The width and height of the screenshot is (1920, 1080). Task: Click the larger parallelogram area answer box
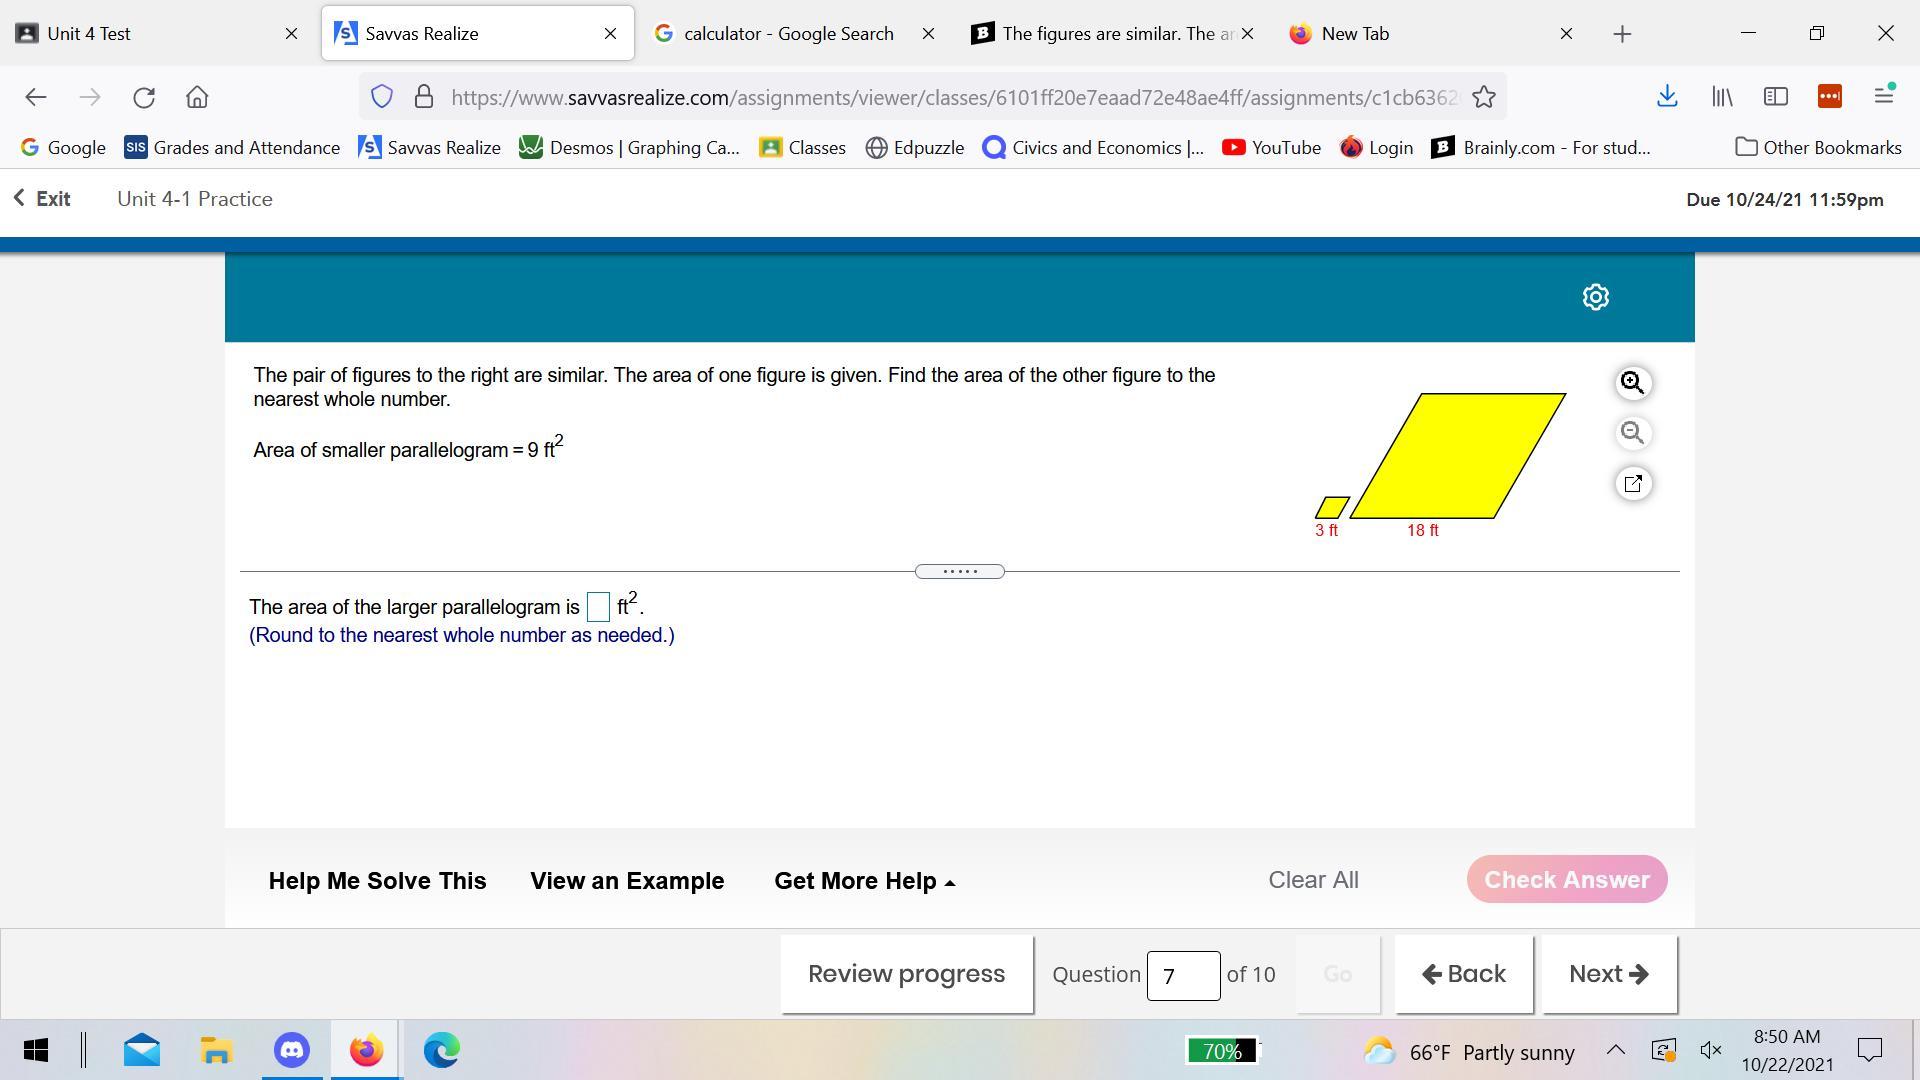point(598,607)
